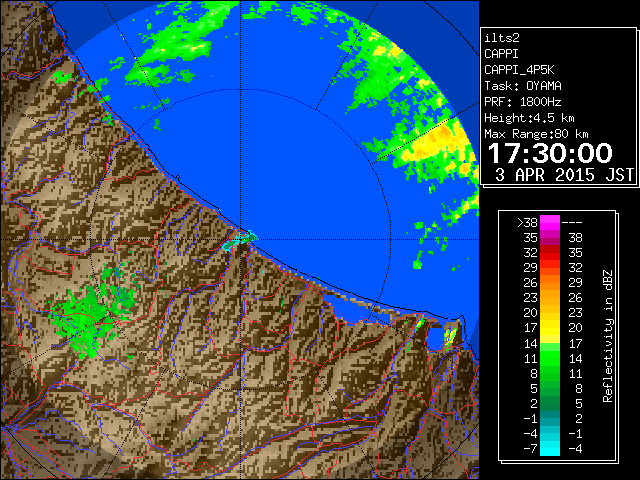This screenshot has height=480, width=640.
Task: Click the yellow 17 dBZ legend swatch
Action: click(x=550, y=328)
